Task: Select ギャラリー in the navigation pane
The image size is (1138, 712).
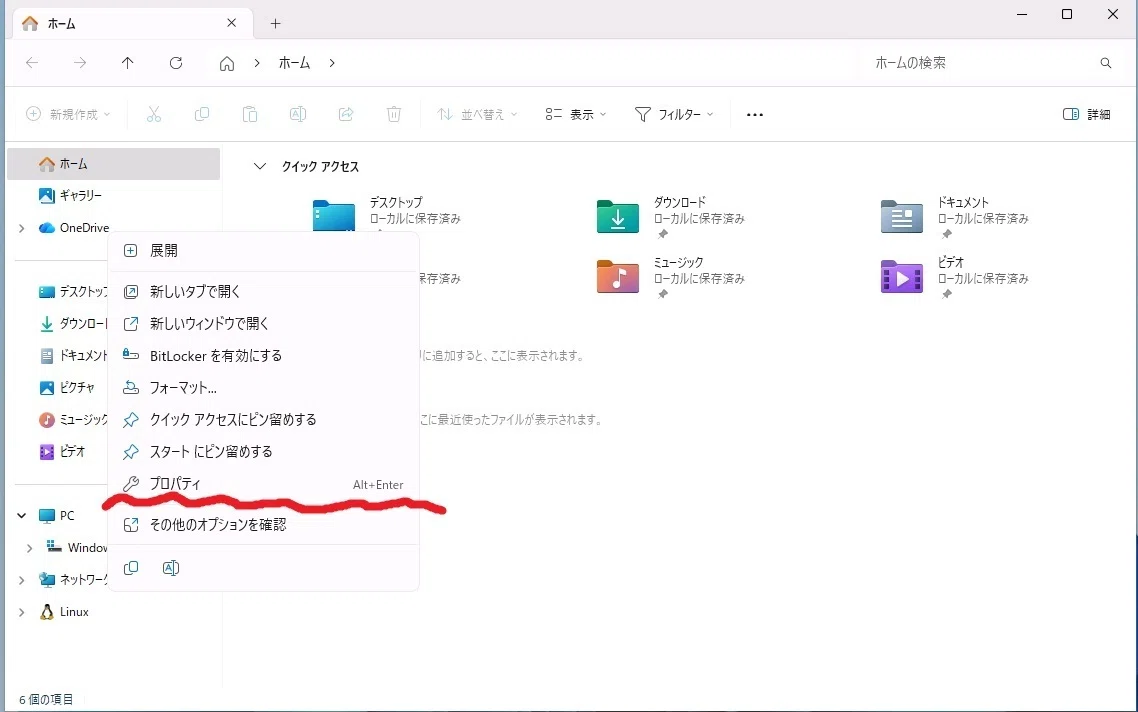Action: point(70,195)
